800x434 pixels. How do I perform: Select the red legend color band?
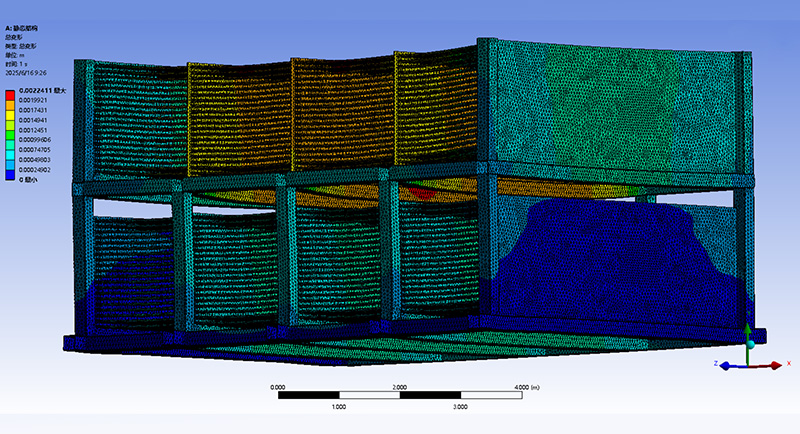pyautogui.click(x=10, y=95)
